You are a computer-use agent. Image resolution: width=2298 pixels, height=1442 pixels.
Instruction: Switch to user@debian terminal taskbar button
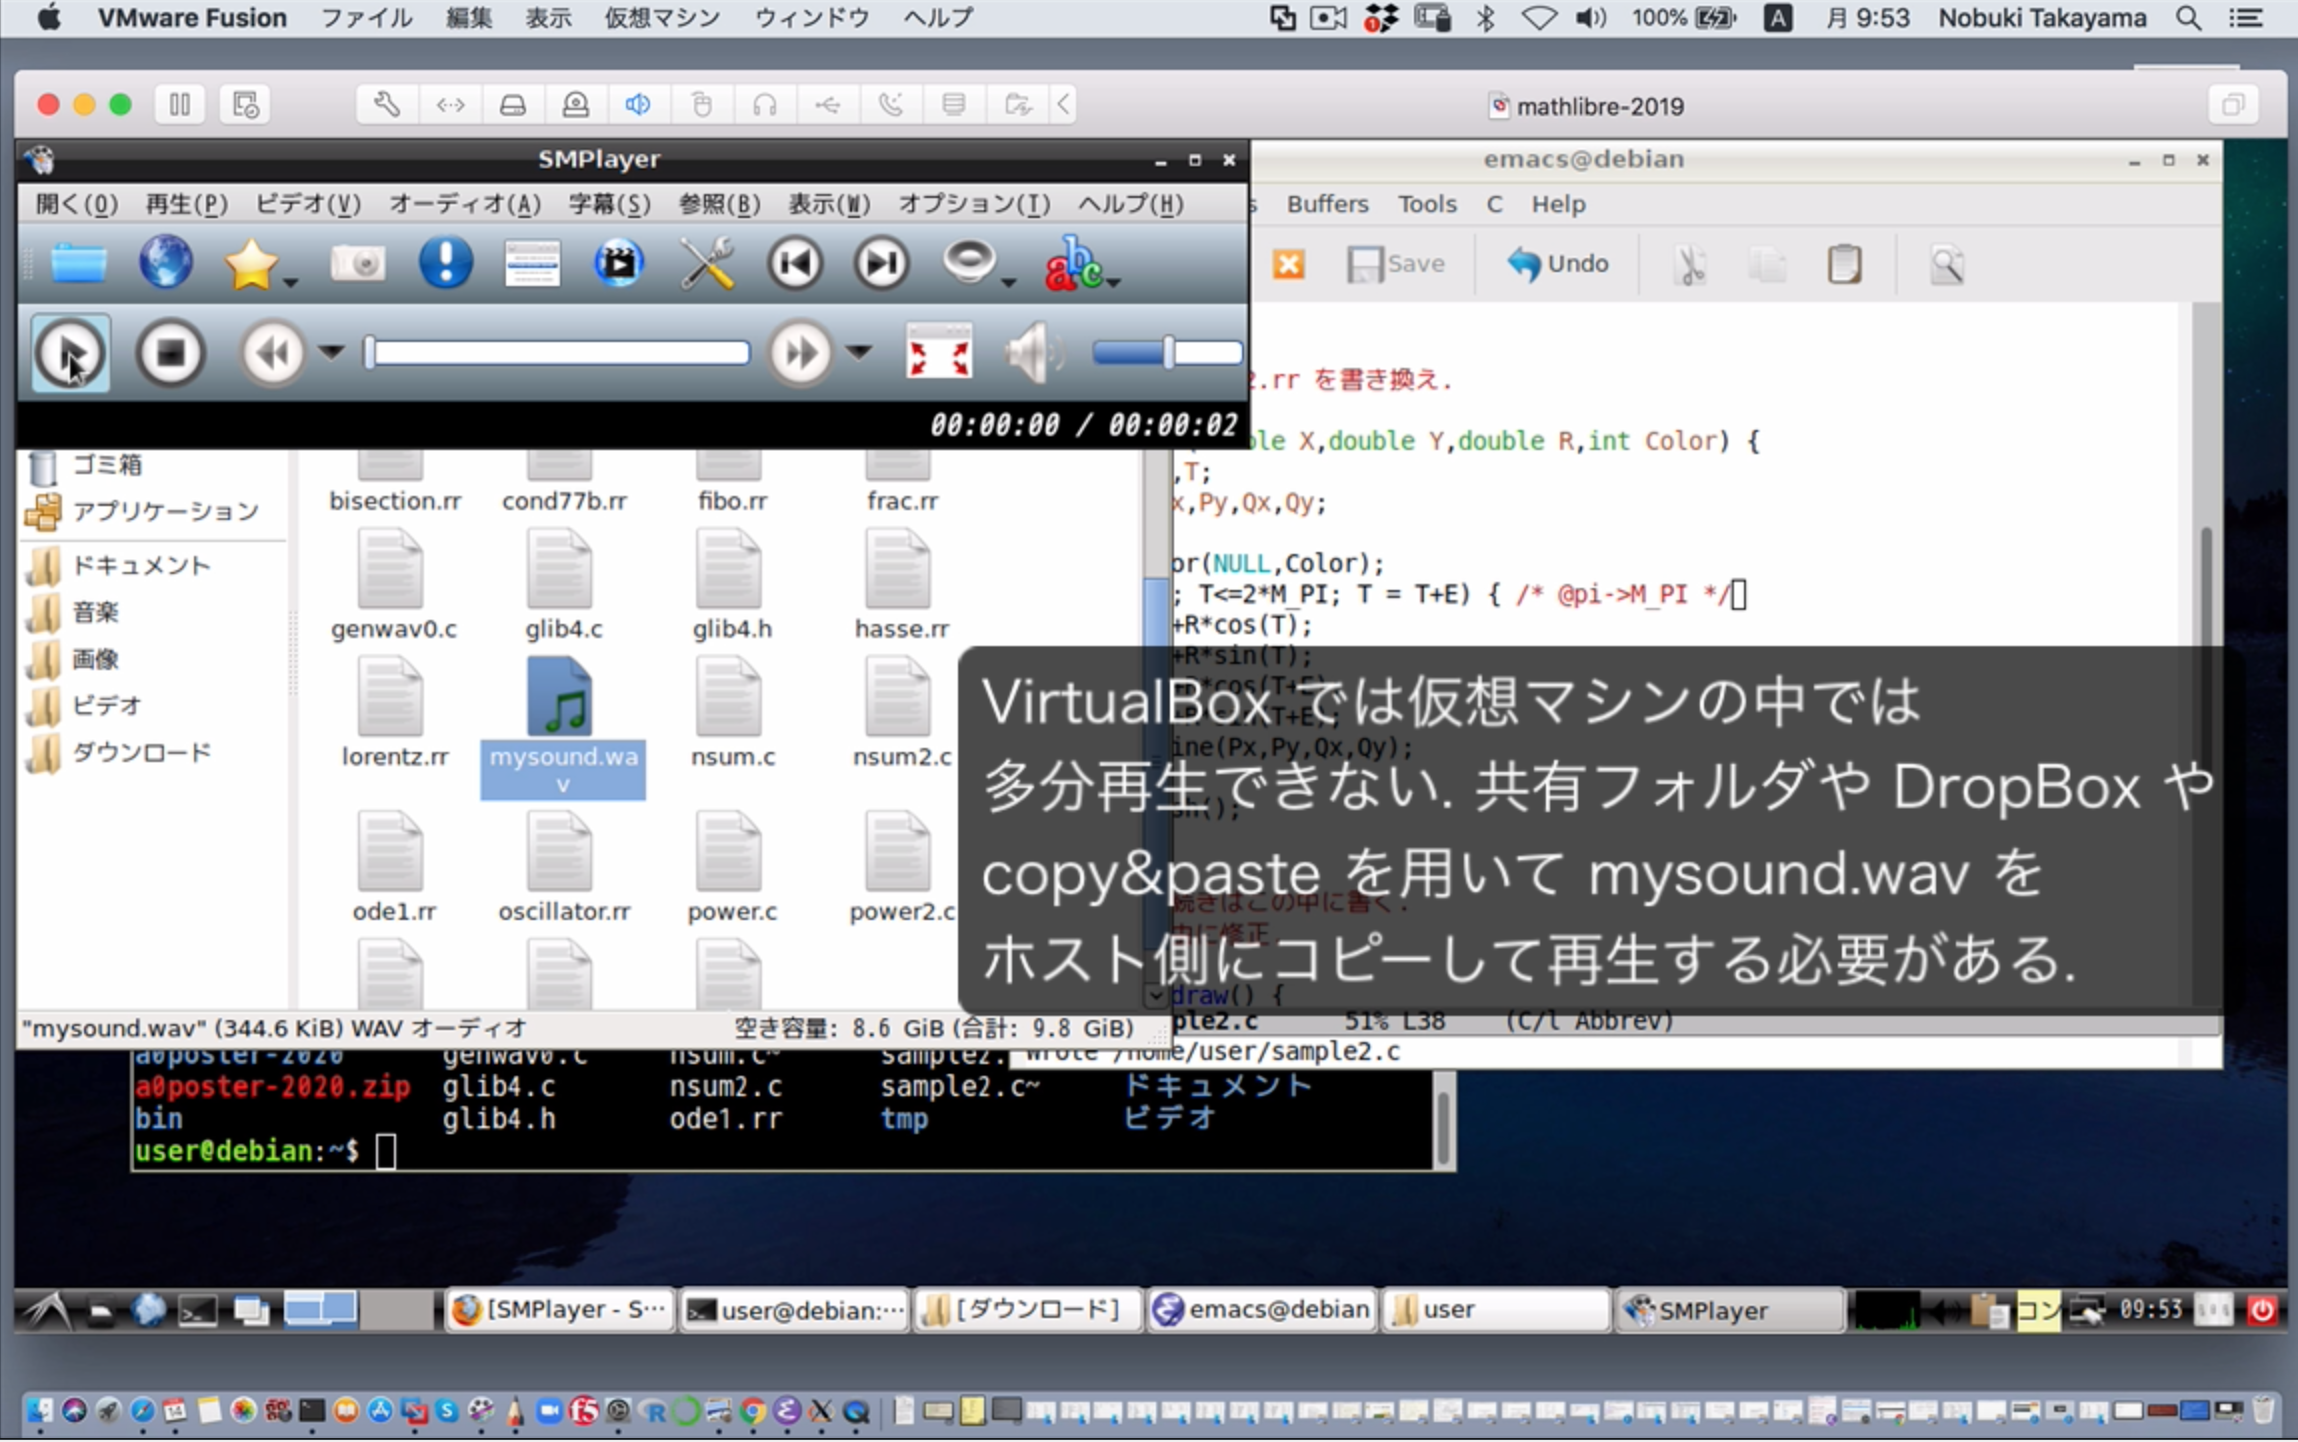pyautogui.click(x=795, y=1310)
